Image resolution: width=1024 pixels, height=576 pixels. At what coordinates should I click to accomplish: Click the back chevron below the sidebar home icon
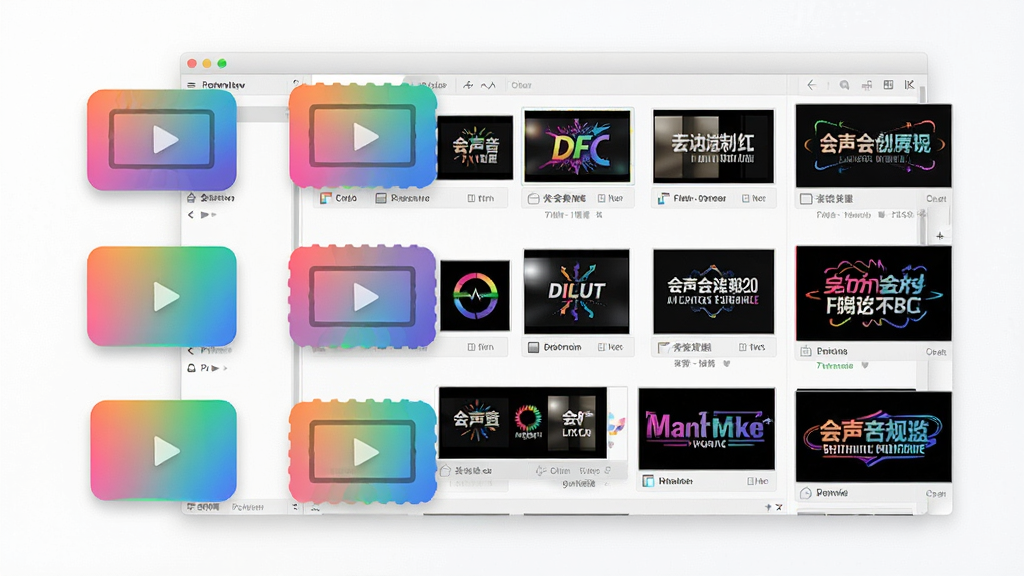point(191,215)
